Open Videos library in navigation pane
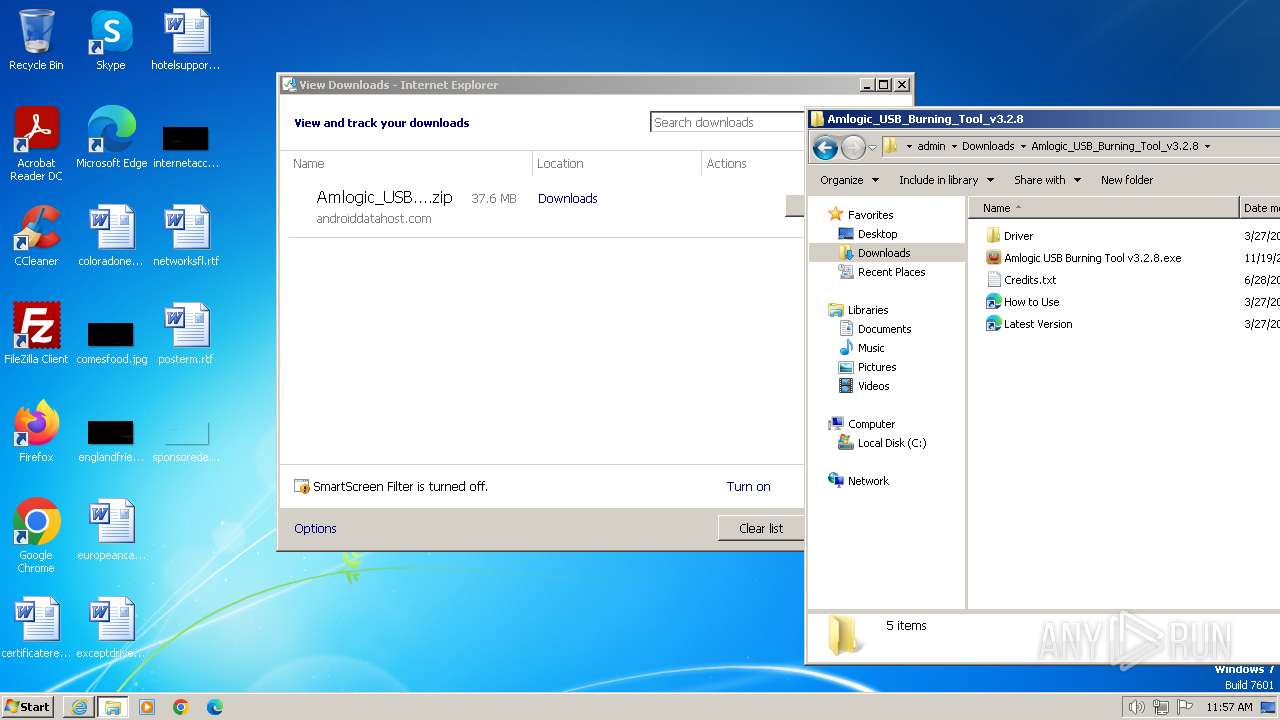This screenshot has width=1280, height=720. pos(872,386)
